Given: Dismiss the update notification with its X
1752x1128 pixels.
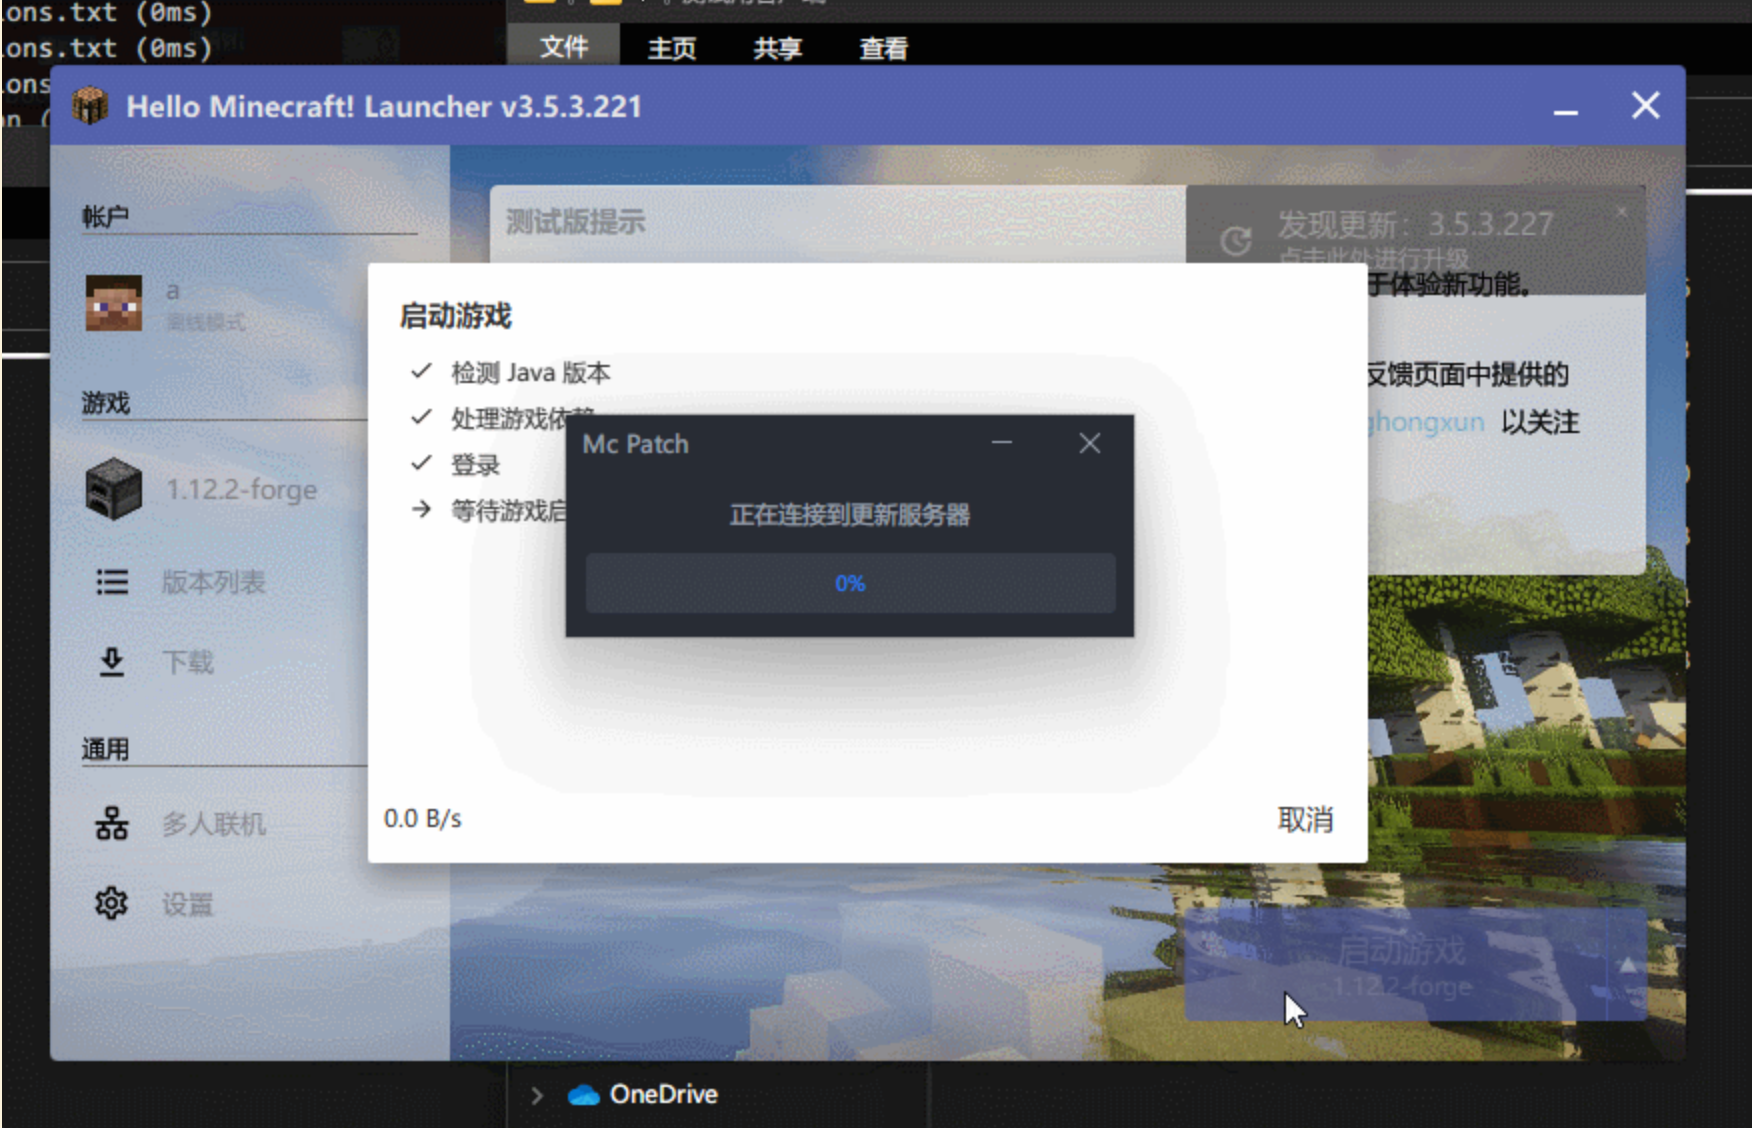Looking at the screenshot, I should [1621, 212].
